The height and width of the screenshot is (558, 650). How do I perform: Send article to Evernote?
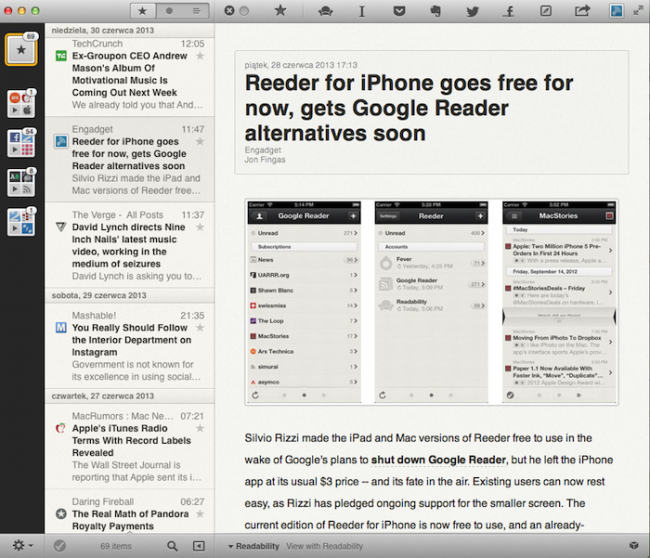435,11
